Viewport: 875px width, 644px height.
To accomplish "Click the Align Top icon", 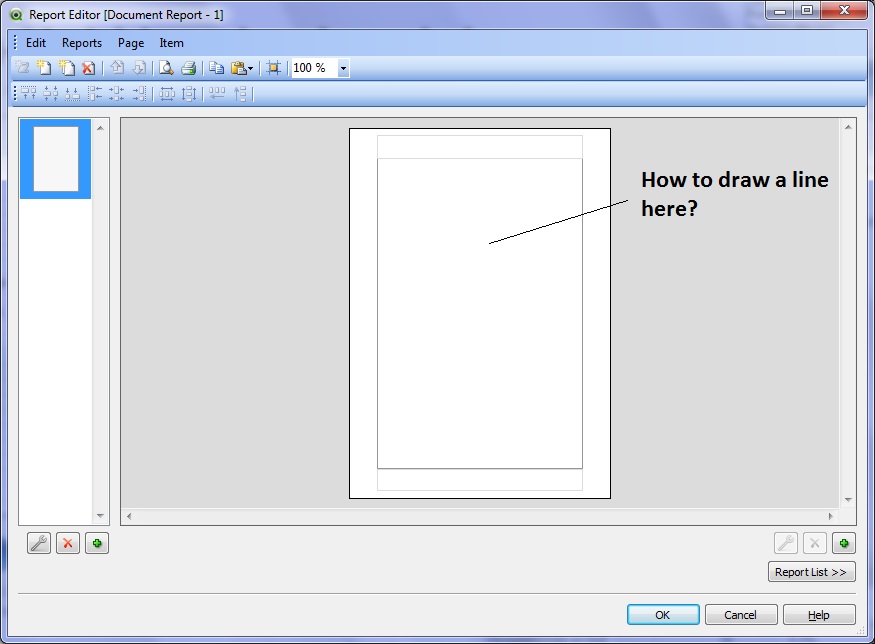I will 28,93.
